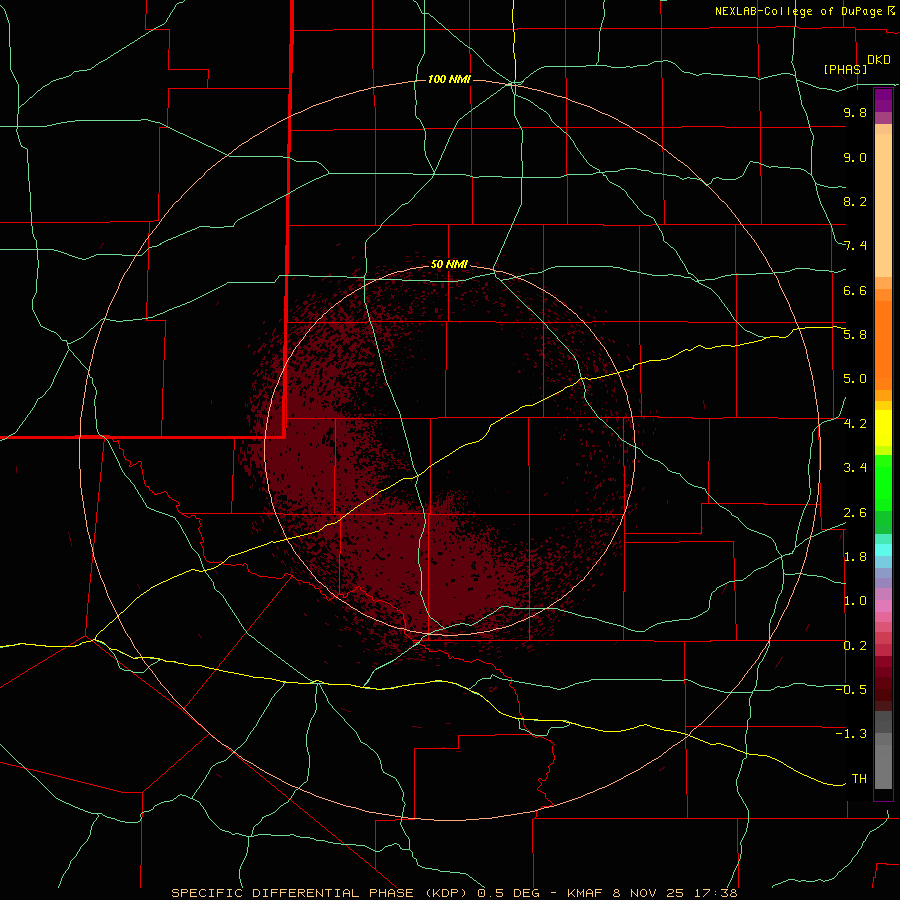Screen dimensions: 900x900
Task: Pick the bright green segment of color bar
Action: point(883,483)
